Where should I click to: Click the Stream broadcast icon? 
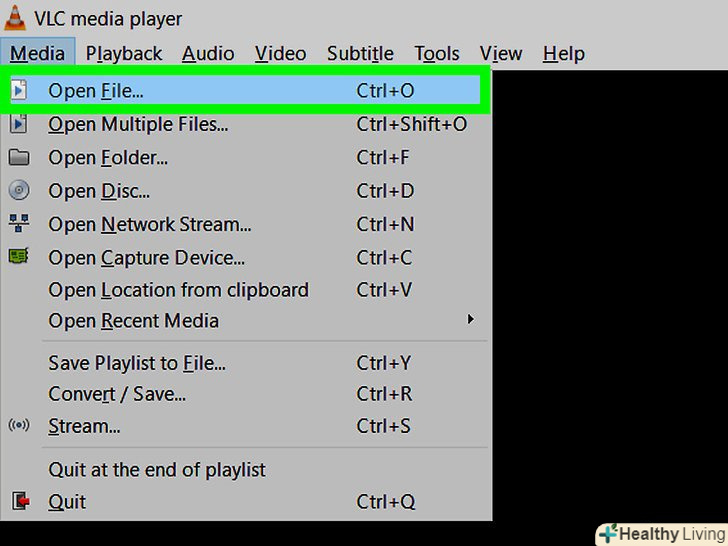(x=19, y=426)
